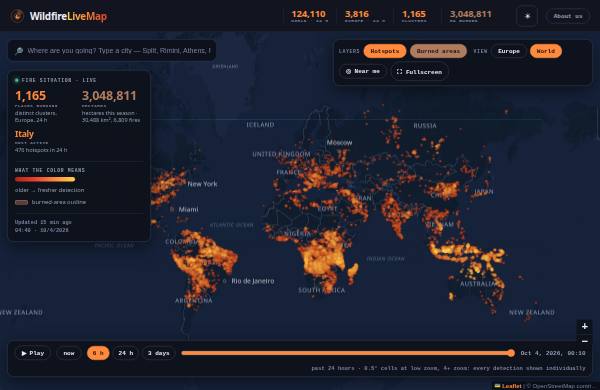Open the OpenStreetMap contributors link

(562, 386)
